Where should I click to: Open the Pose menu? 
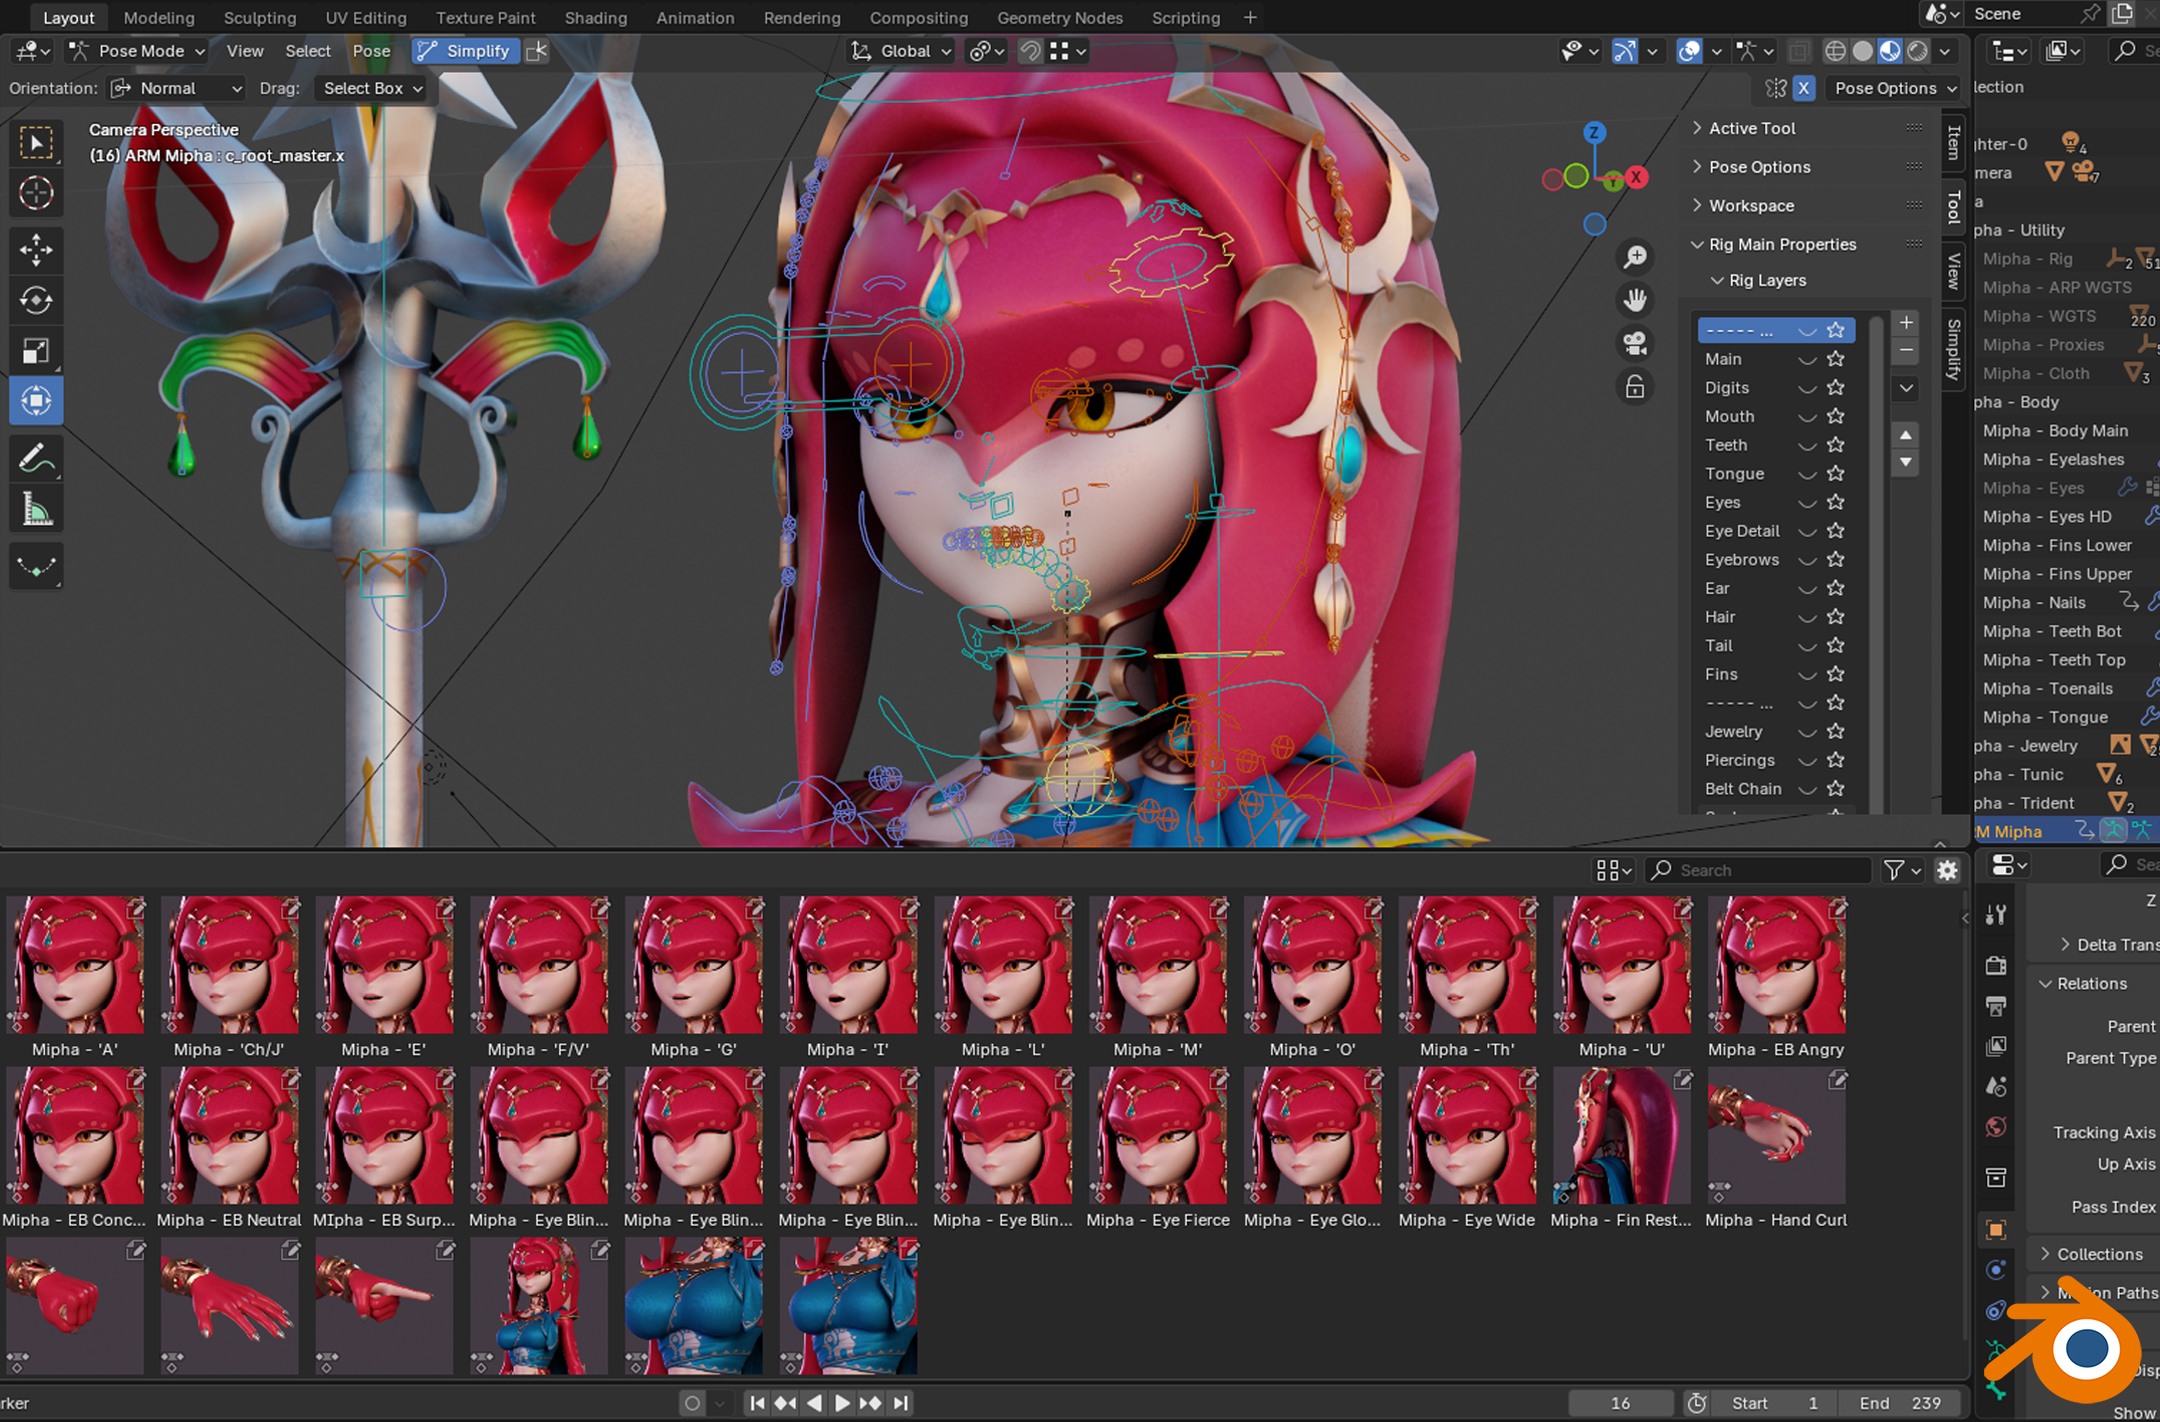[371, 51]
